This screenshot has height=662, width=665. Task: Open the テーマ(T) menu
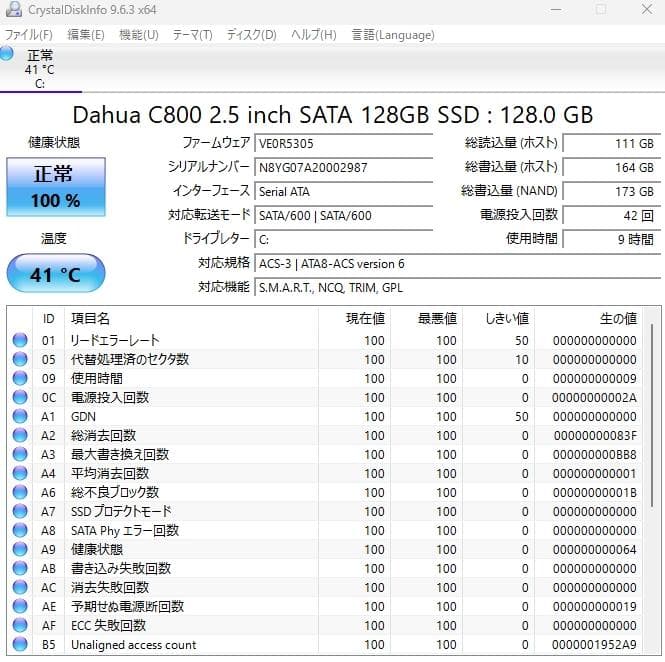pyautogui.click(x=193, y=35)
